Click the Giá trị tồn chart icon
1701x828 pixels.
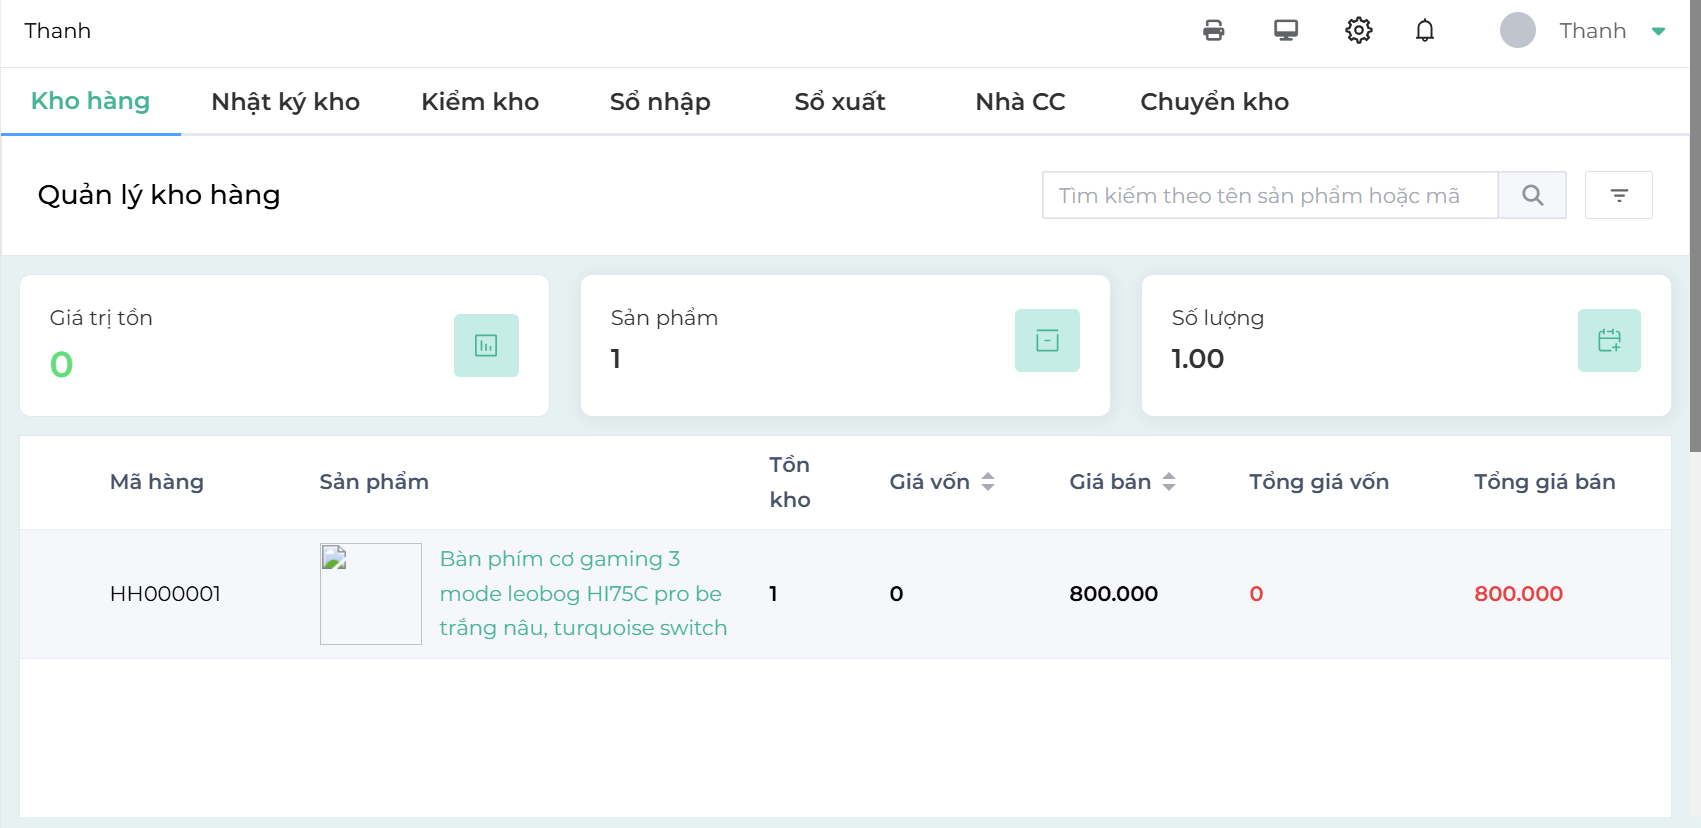[x=486, y=346]
